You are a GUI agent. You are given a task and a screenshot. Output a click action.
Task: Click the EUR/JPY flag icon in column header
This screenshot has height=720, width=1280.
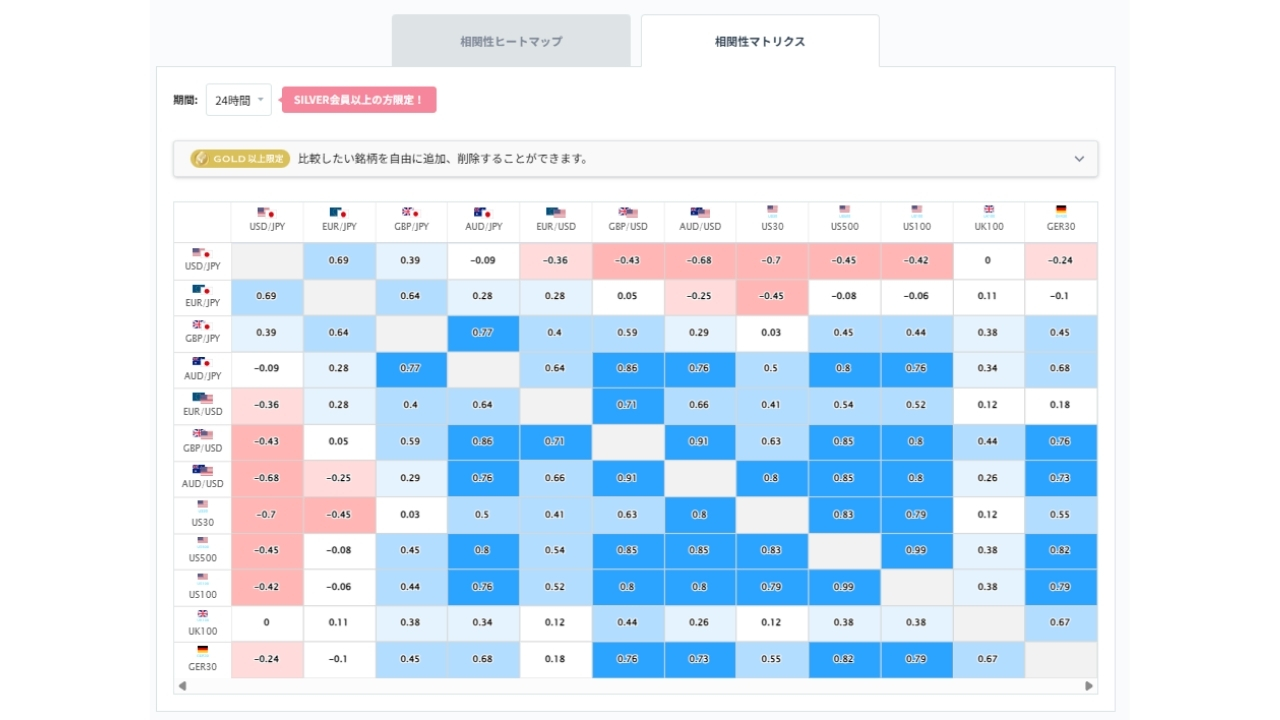coord(339,212)
